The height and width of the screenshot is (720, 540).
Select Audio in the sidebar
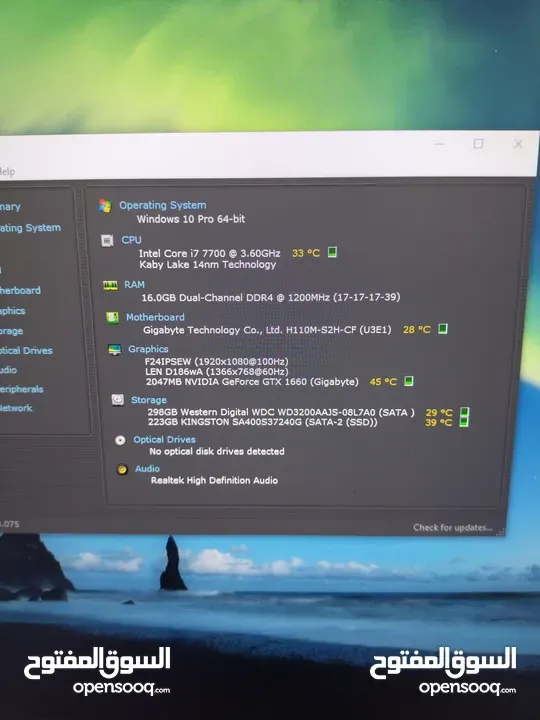[x=8, y=370]
